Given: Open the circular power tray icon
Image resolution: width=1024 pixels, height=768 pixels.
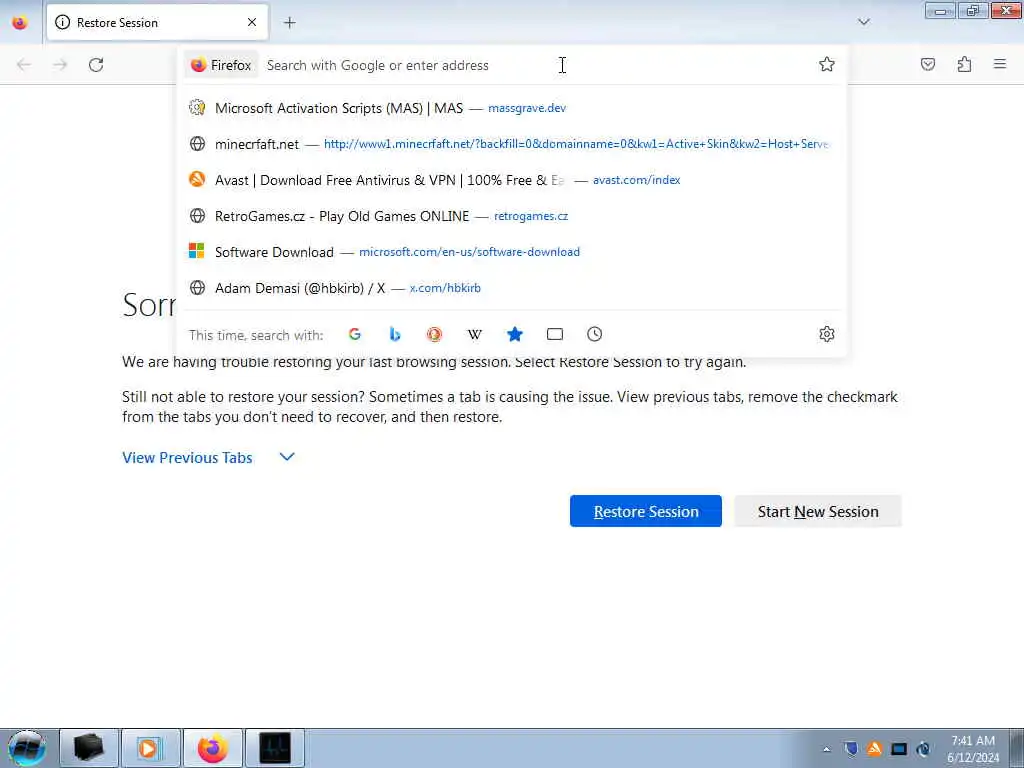Looking at the screenshot, I should point(923,749).
